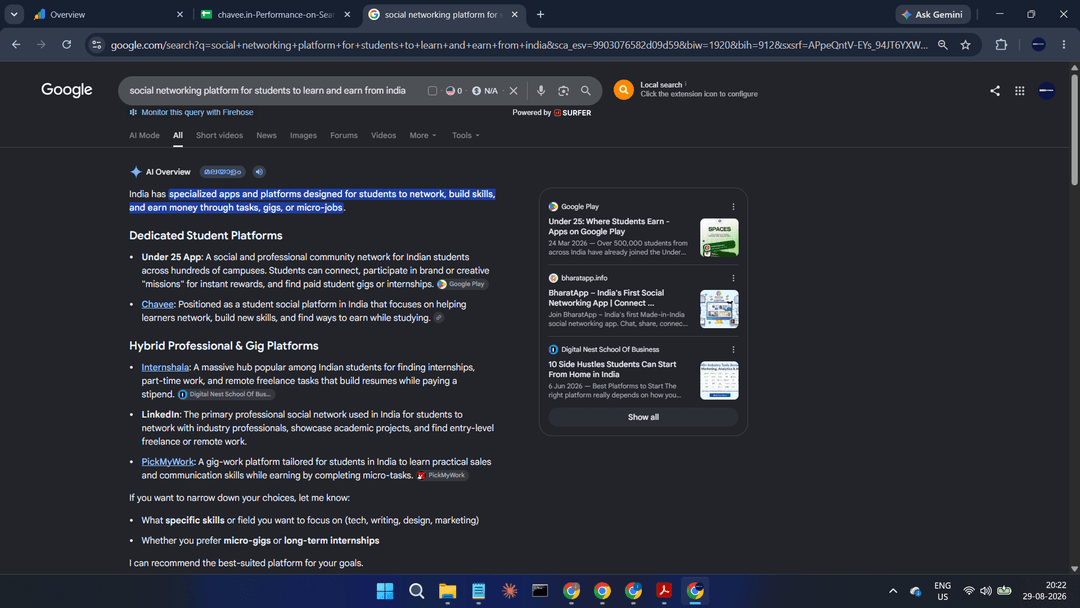
Task: Open the tab search chevron in Chrome
Action: (x=14, y=14)
